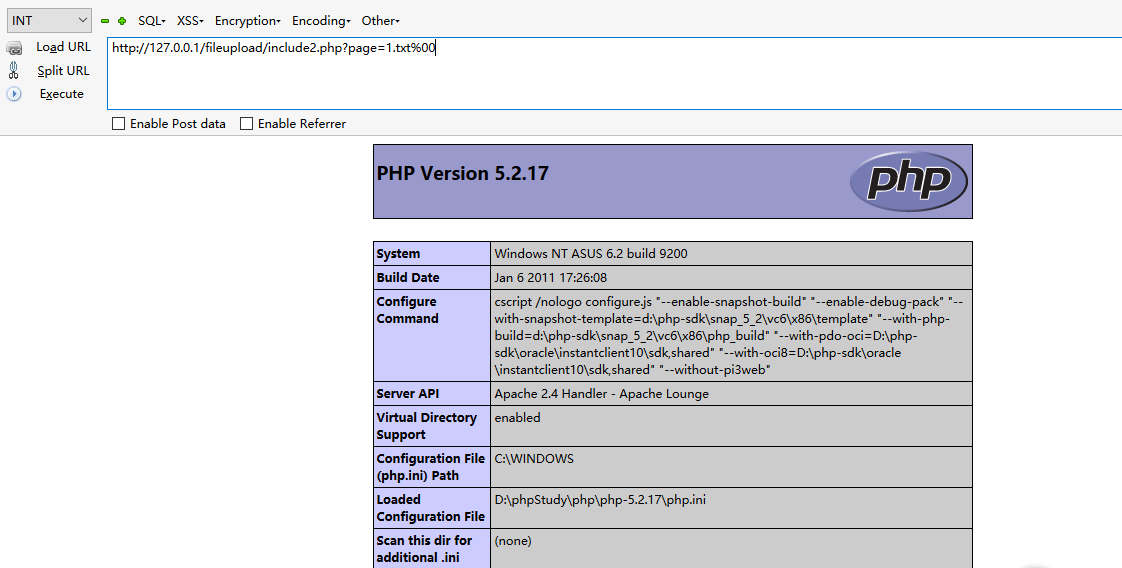Viewport: 1122px width, 568px height.
Task: Click the enabled value cell
Action: click(x=517, y=418)
